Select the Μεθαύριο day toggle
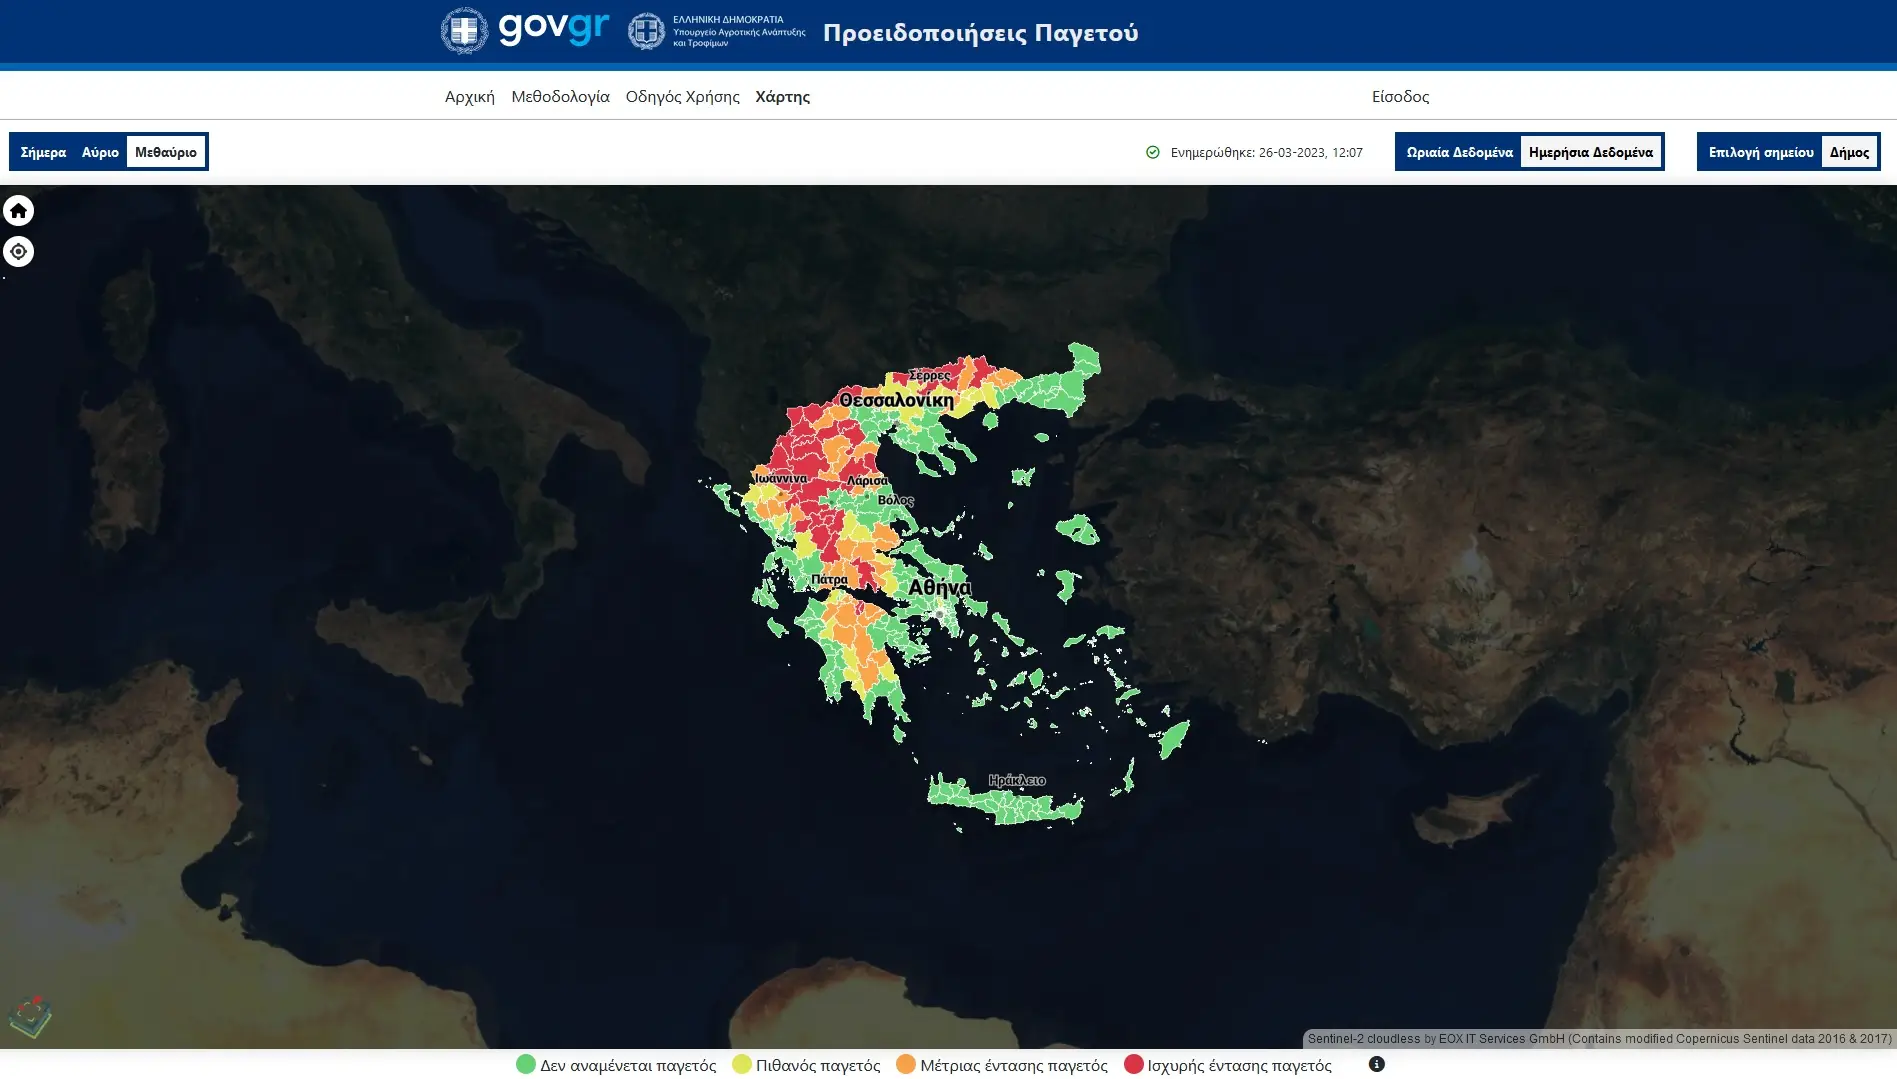The width and height of the screenshot is (1897, 1079). coord(166,152)
